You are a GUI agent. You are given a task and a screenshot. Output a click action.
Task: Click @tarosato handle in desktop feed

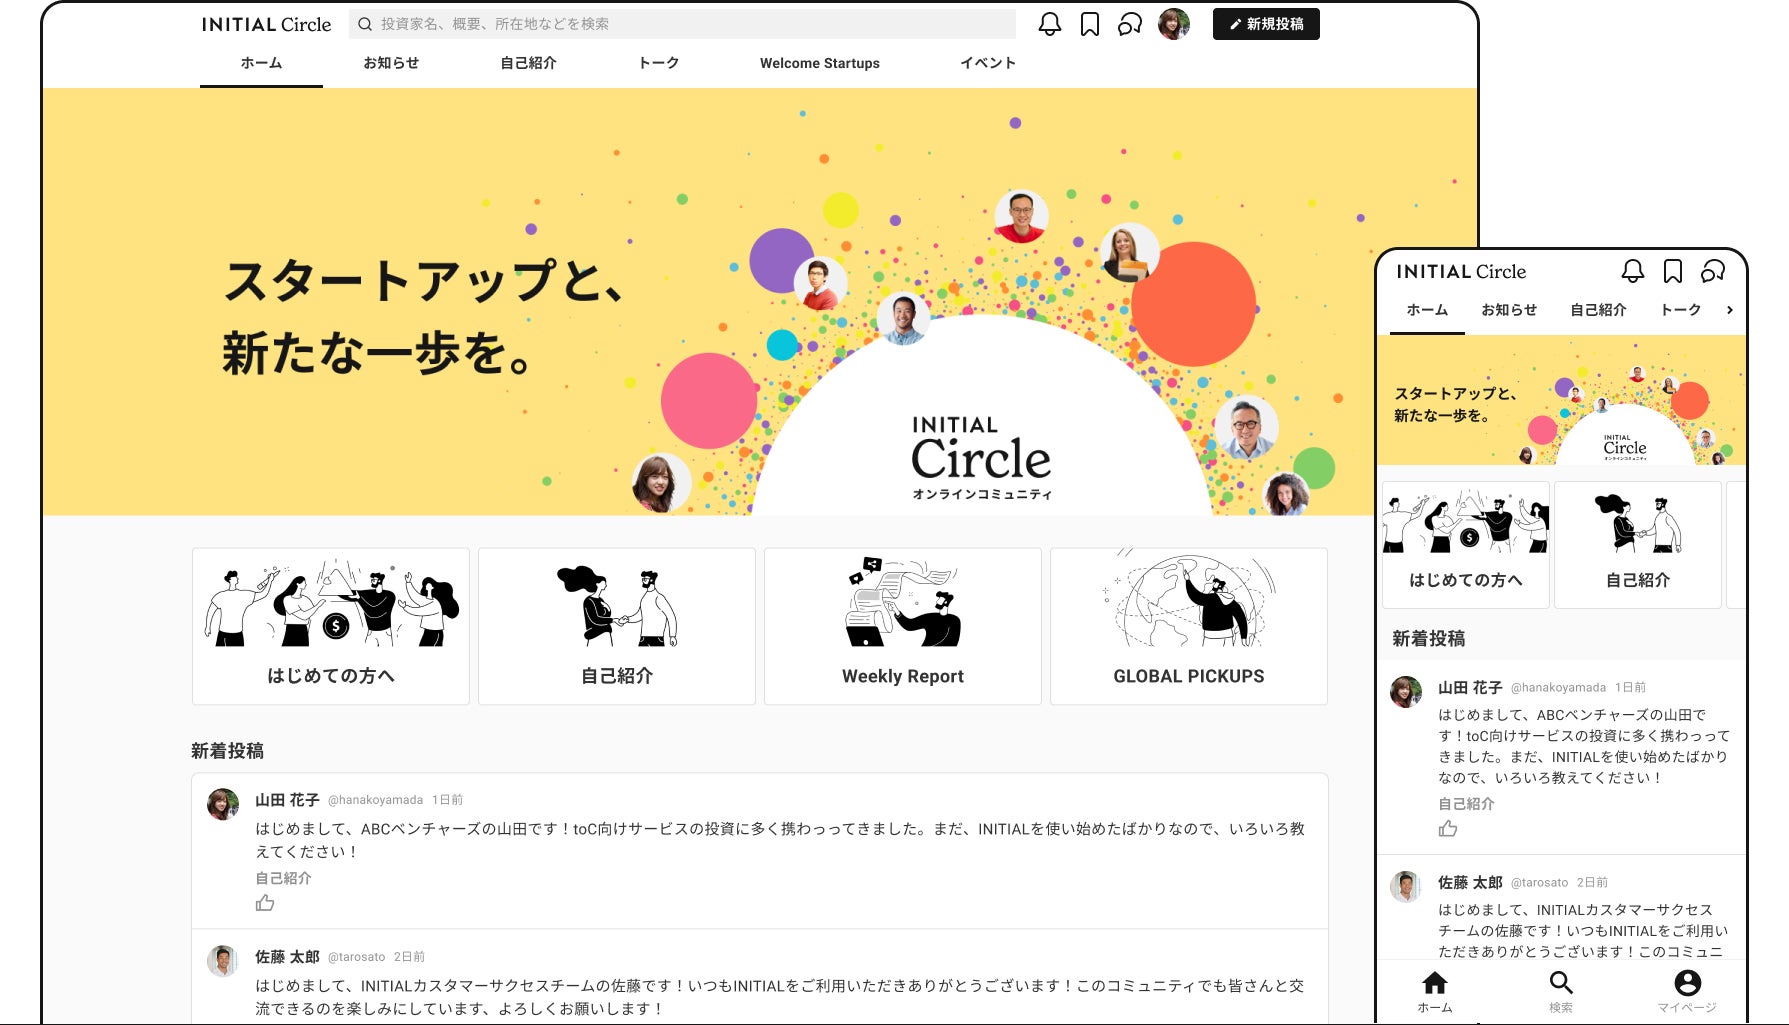coord(357,957)
